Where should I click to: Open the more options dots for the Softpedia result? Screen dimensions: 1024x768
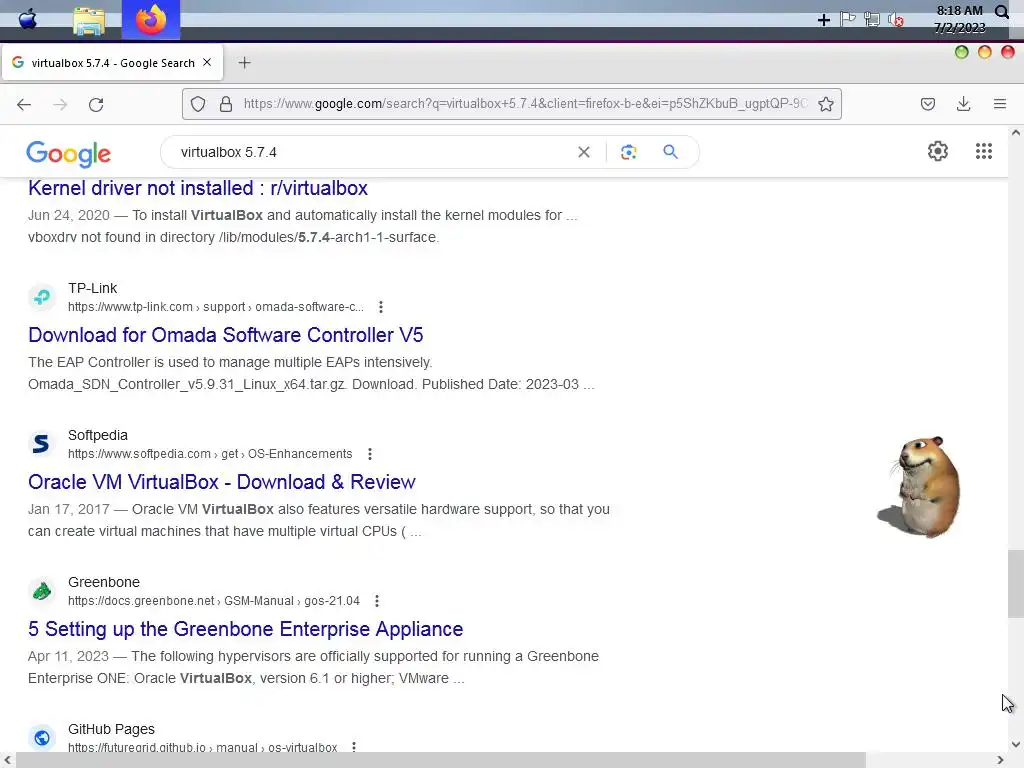[x=370, y=454]
